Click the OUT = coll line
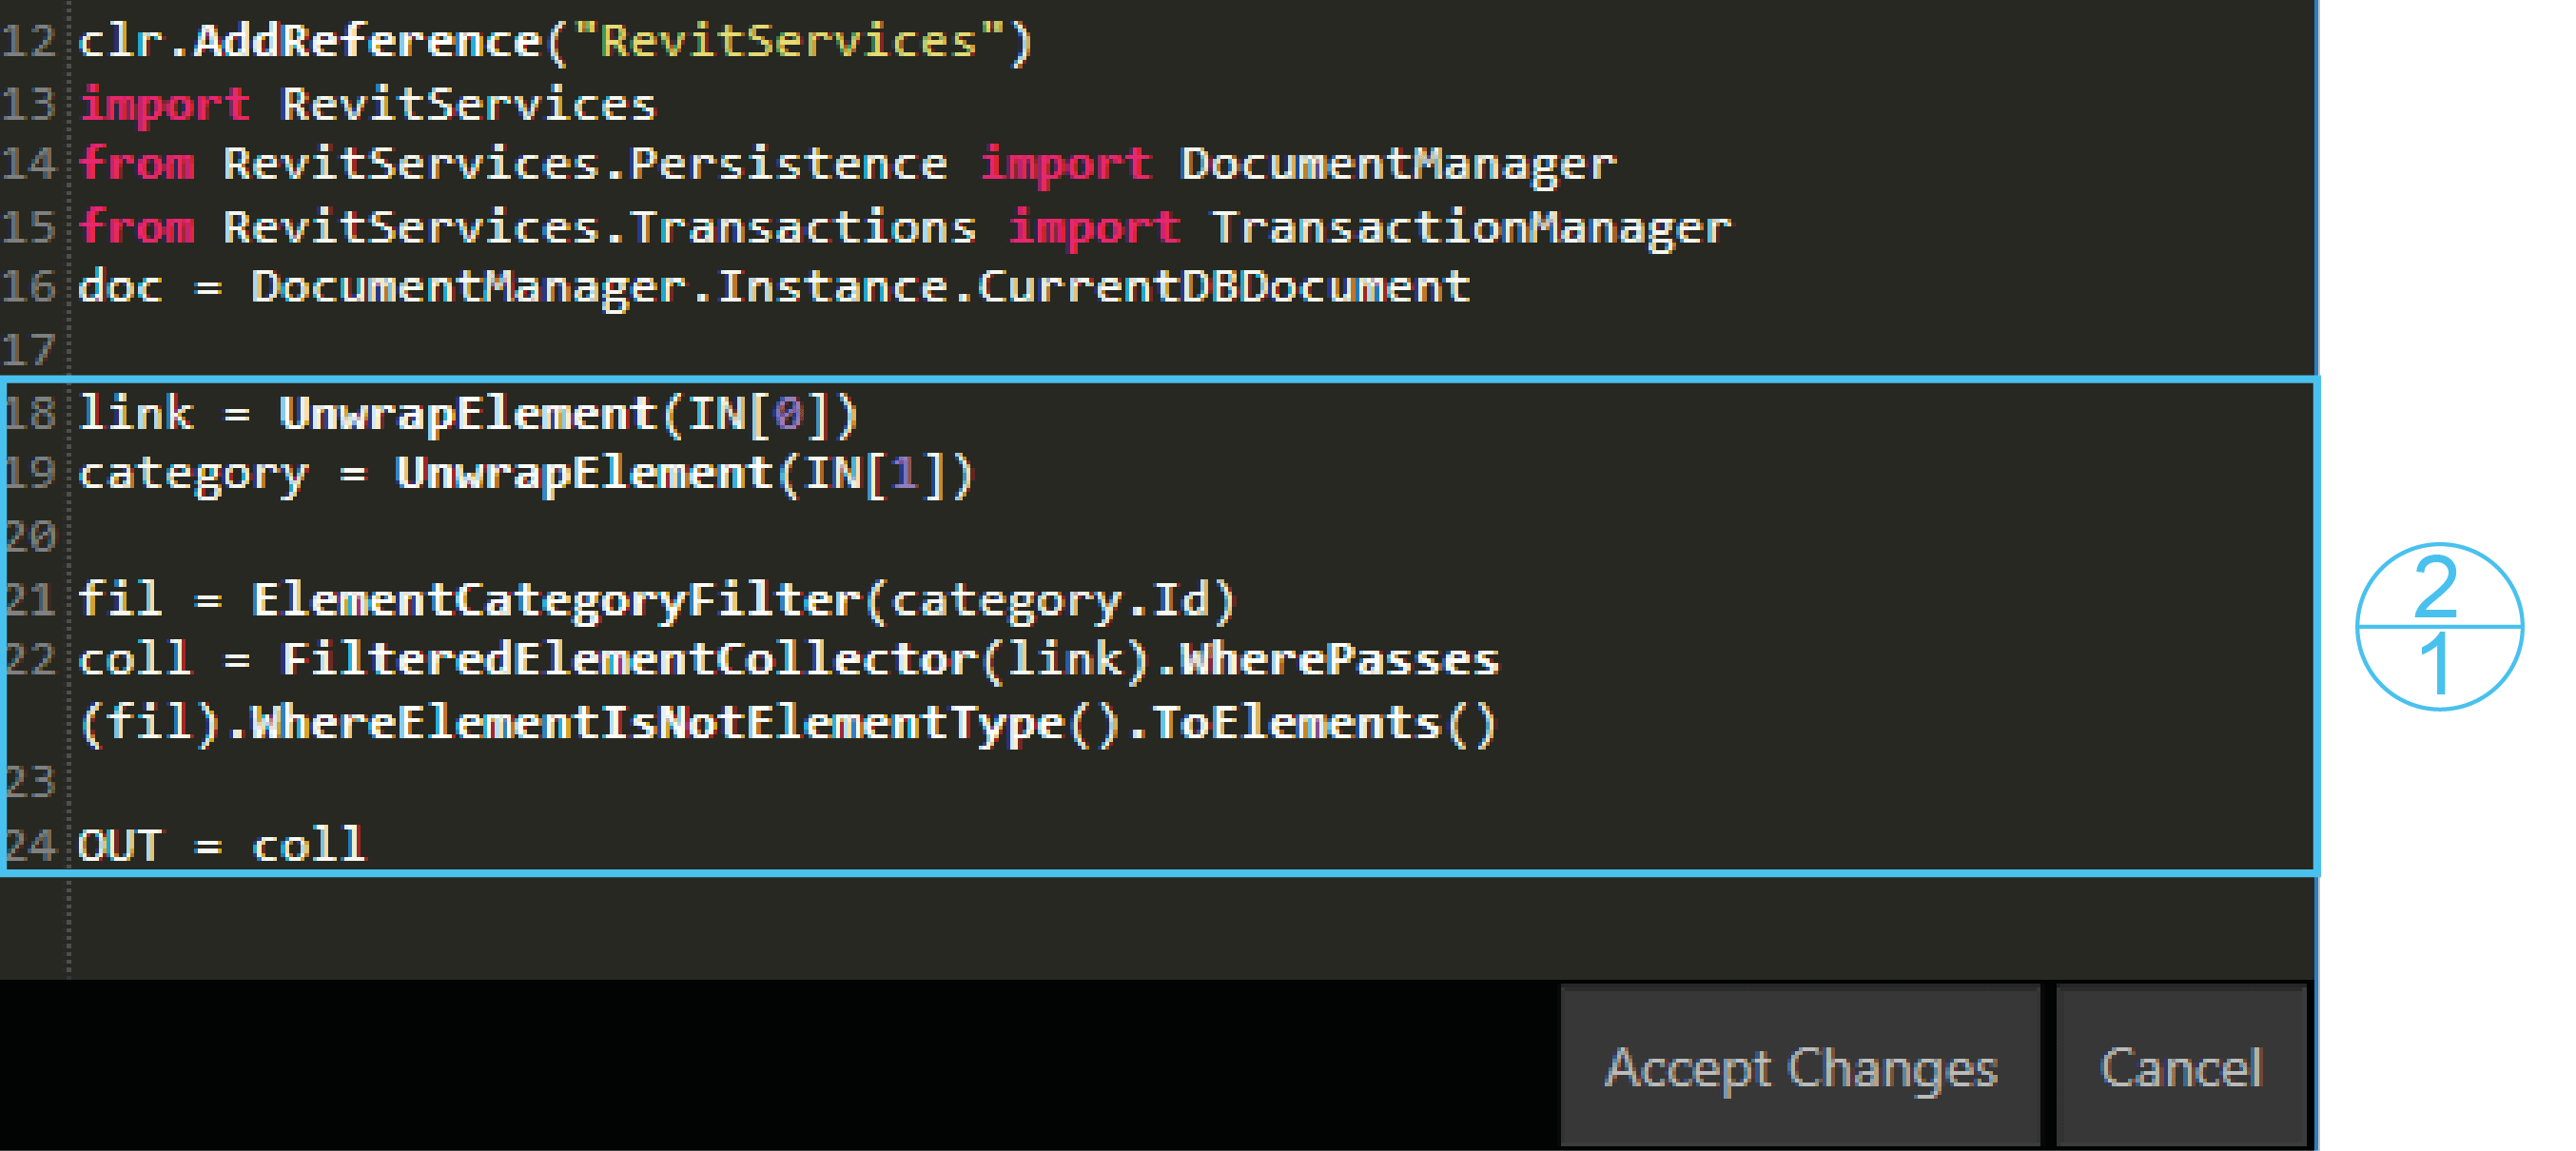This screenshot has height=1151, width=2576. point(222,846)
